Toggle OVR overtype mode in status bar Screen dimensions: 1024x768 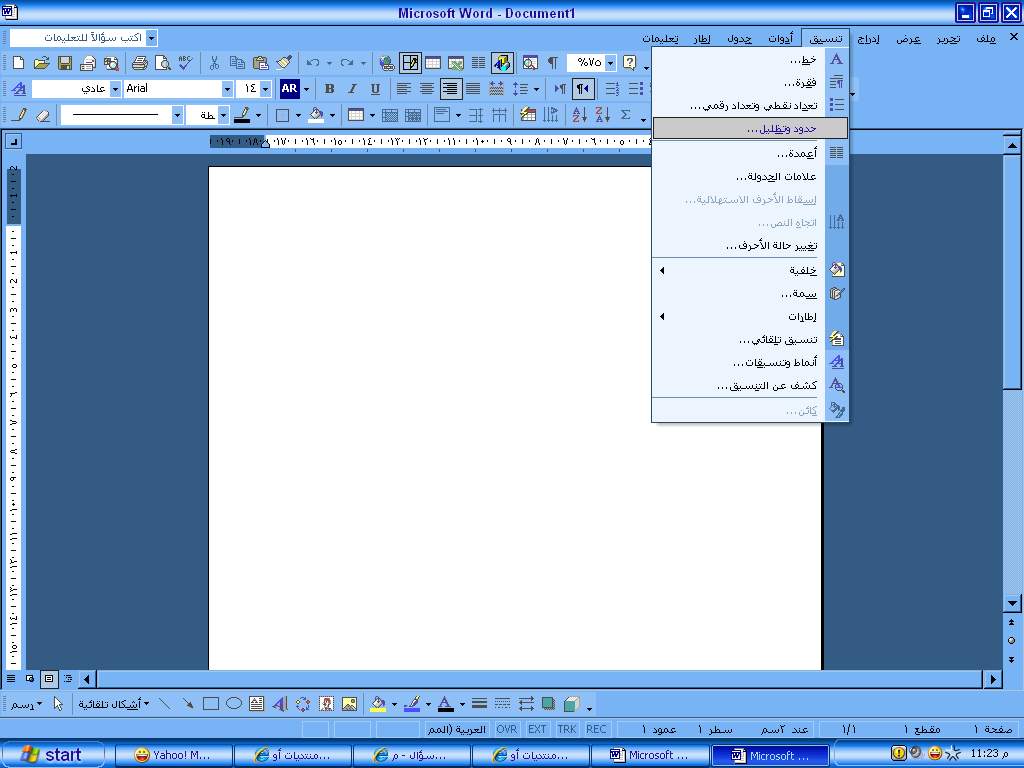click(507, 729)
